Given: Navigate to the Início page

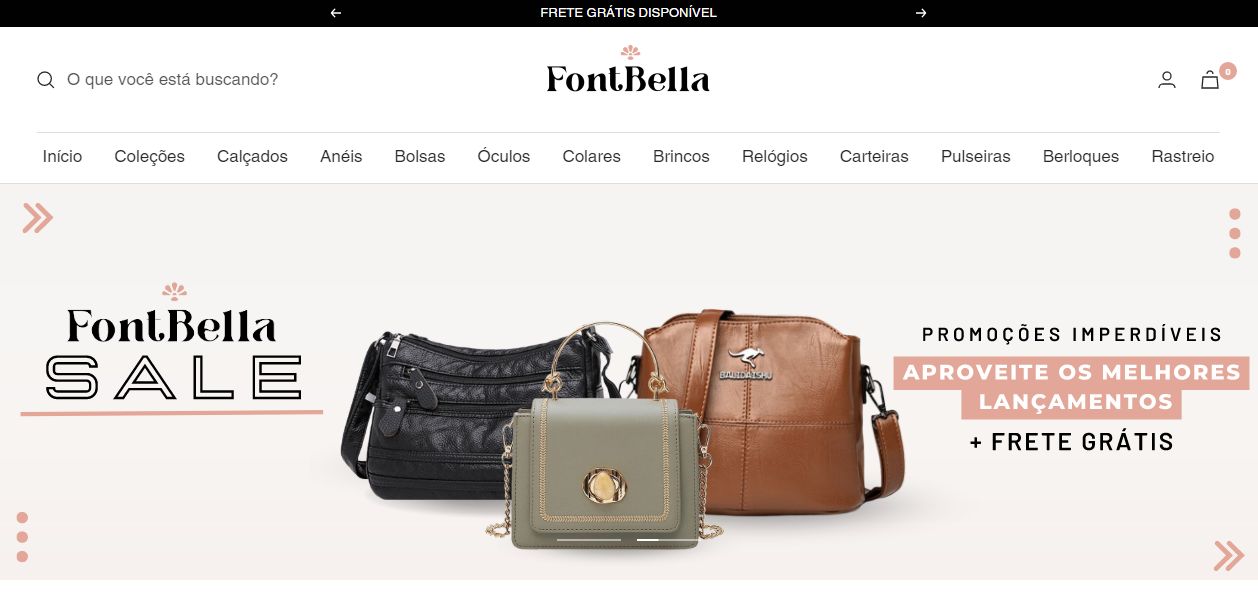Looking at the screenshot, I should [62, 156].
